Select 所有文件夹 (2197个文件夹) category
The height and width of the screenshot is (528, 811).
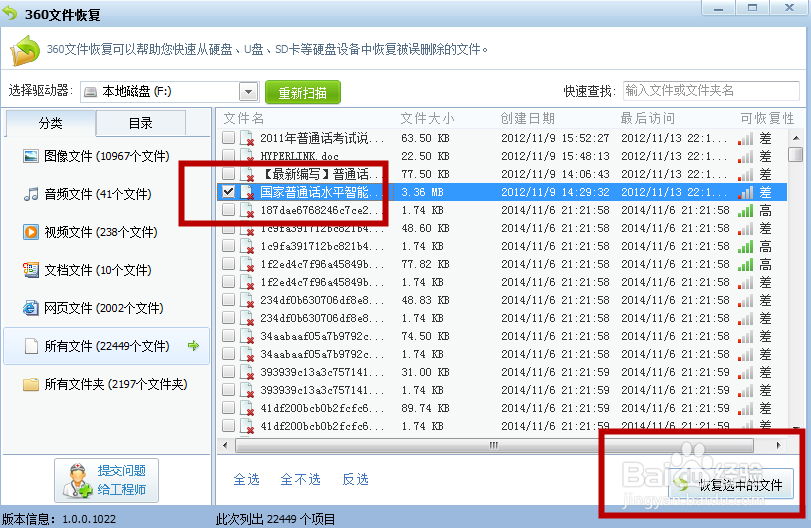(106, 384)
